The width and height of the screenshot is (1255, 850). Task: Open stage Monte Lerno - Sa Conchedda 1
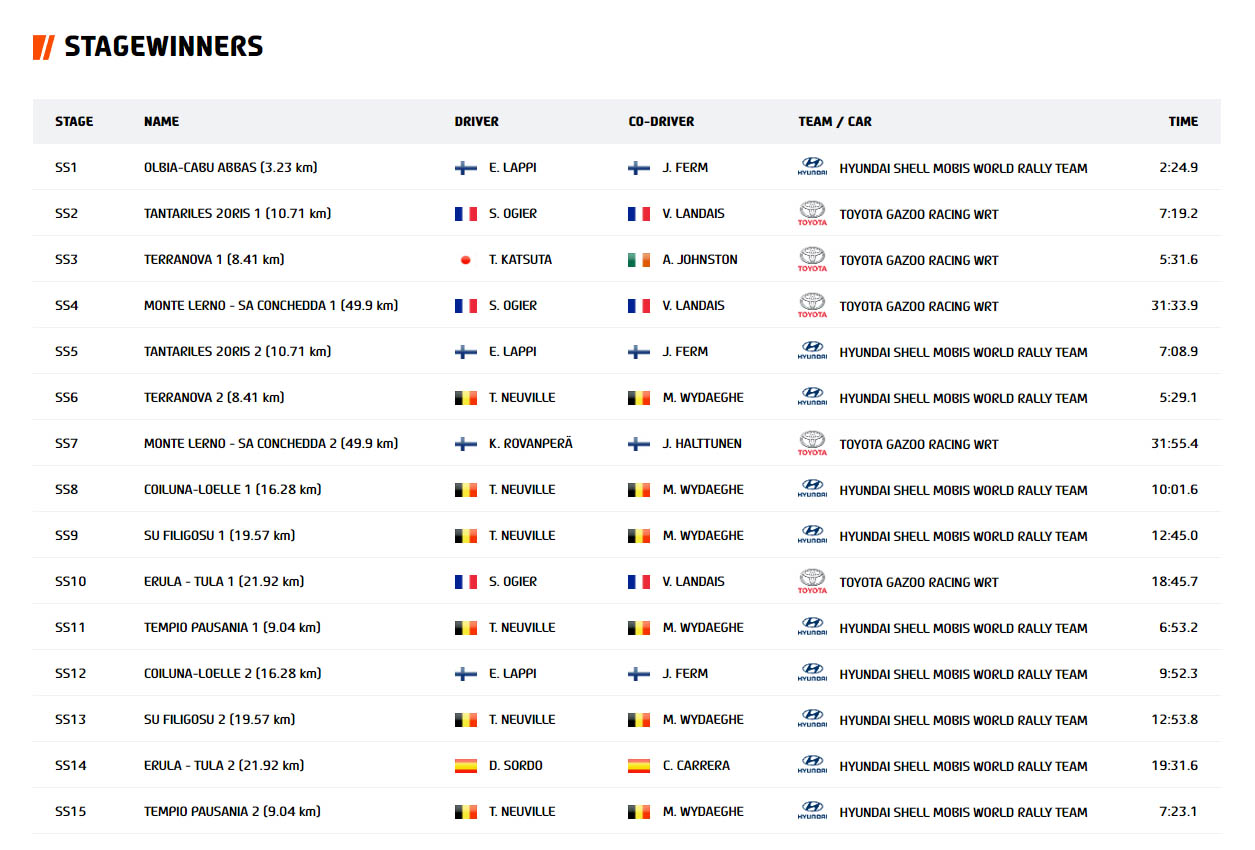point(271,306)
